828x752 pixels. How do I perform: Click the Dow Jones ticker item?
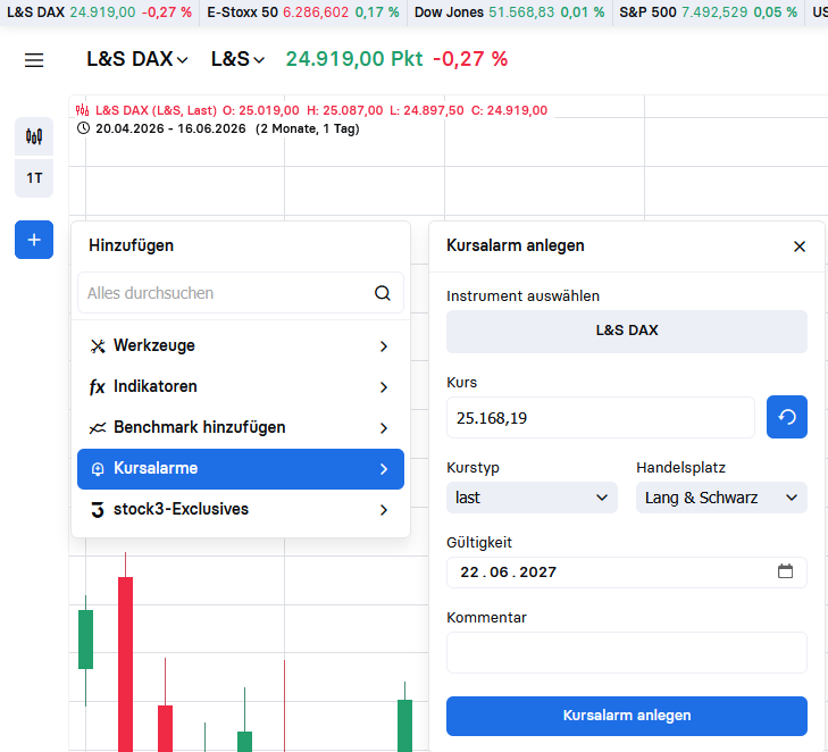510,12
